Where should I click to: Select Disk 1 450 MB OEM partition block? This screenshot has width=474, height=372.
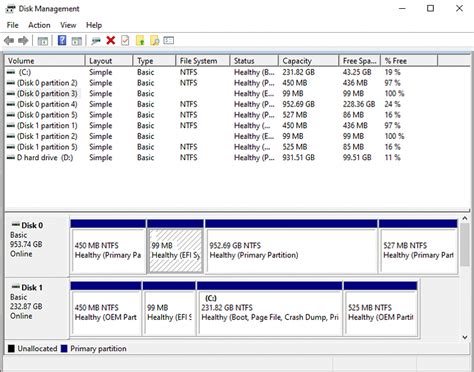click(x=106, y=309)
